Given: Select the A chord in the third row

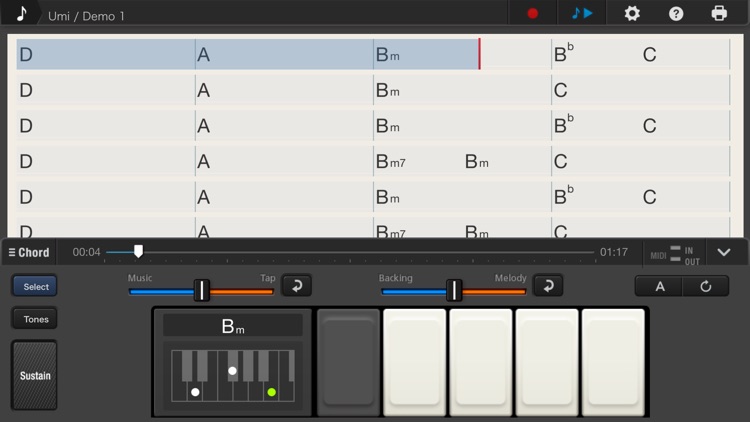Looking at the screenshot, I should coord(203,126).
